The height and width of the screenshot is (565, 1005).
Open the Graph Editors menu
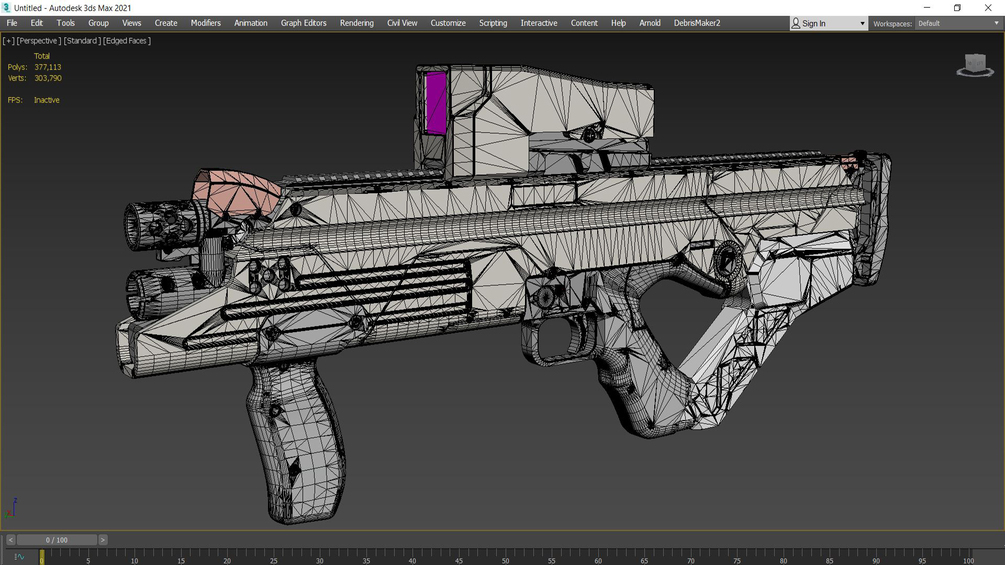click(303, 23)
